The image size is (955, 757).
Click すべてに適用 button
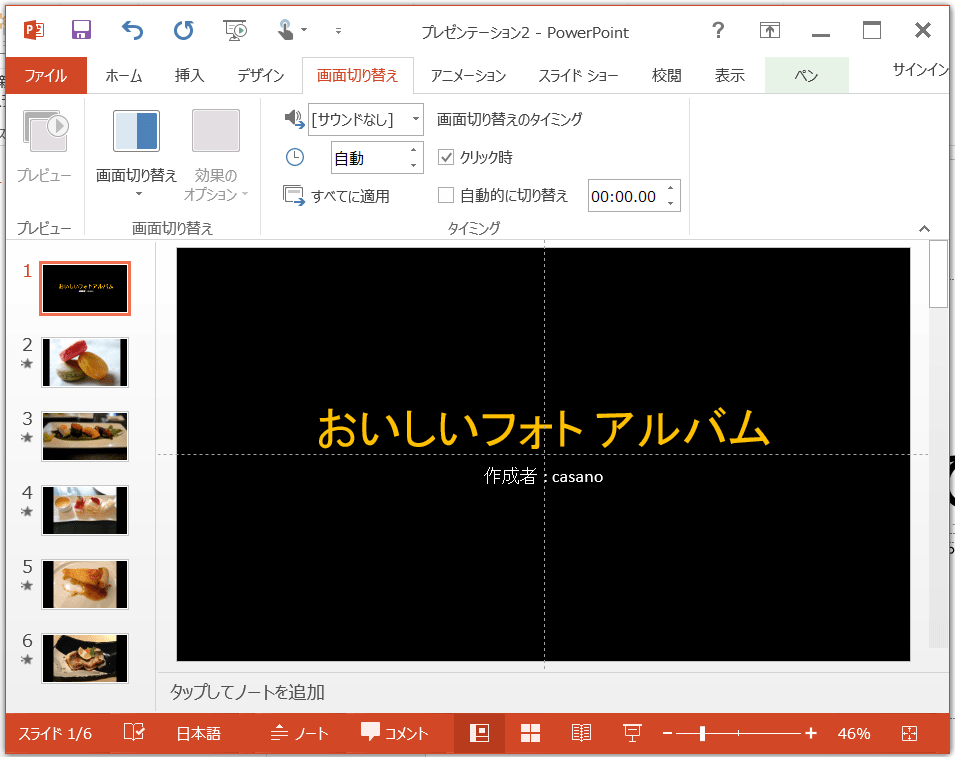click(337, 196)
